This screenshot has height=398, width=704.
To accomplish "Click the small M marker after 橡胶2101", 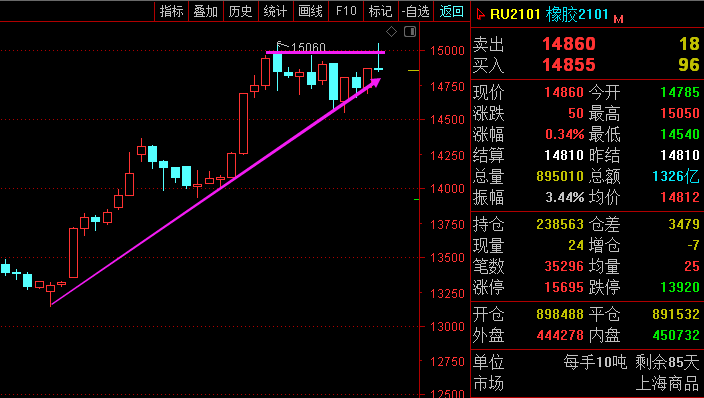I will tap(618, 19).
